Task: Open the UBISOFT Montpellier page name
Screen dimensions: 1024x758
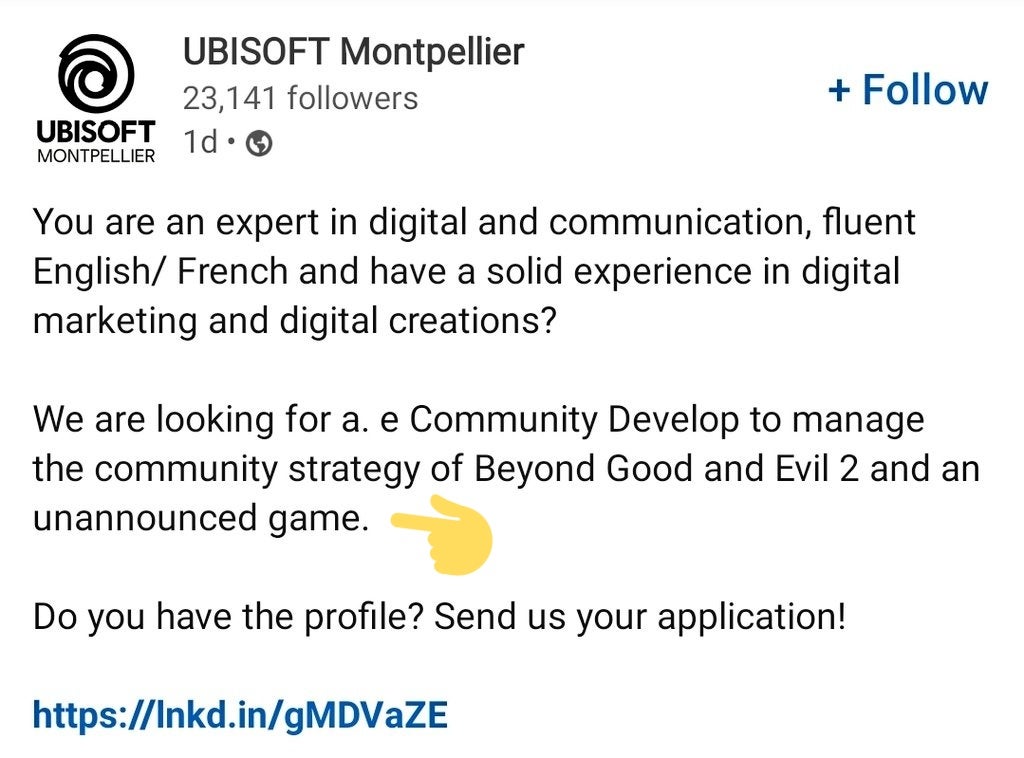Action: click(x=353, y=52)
